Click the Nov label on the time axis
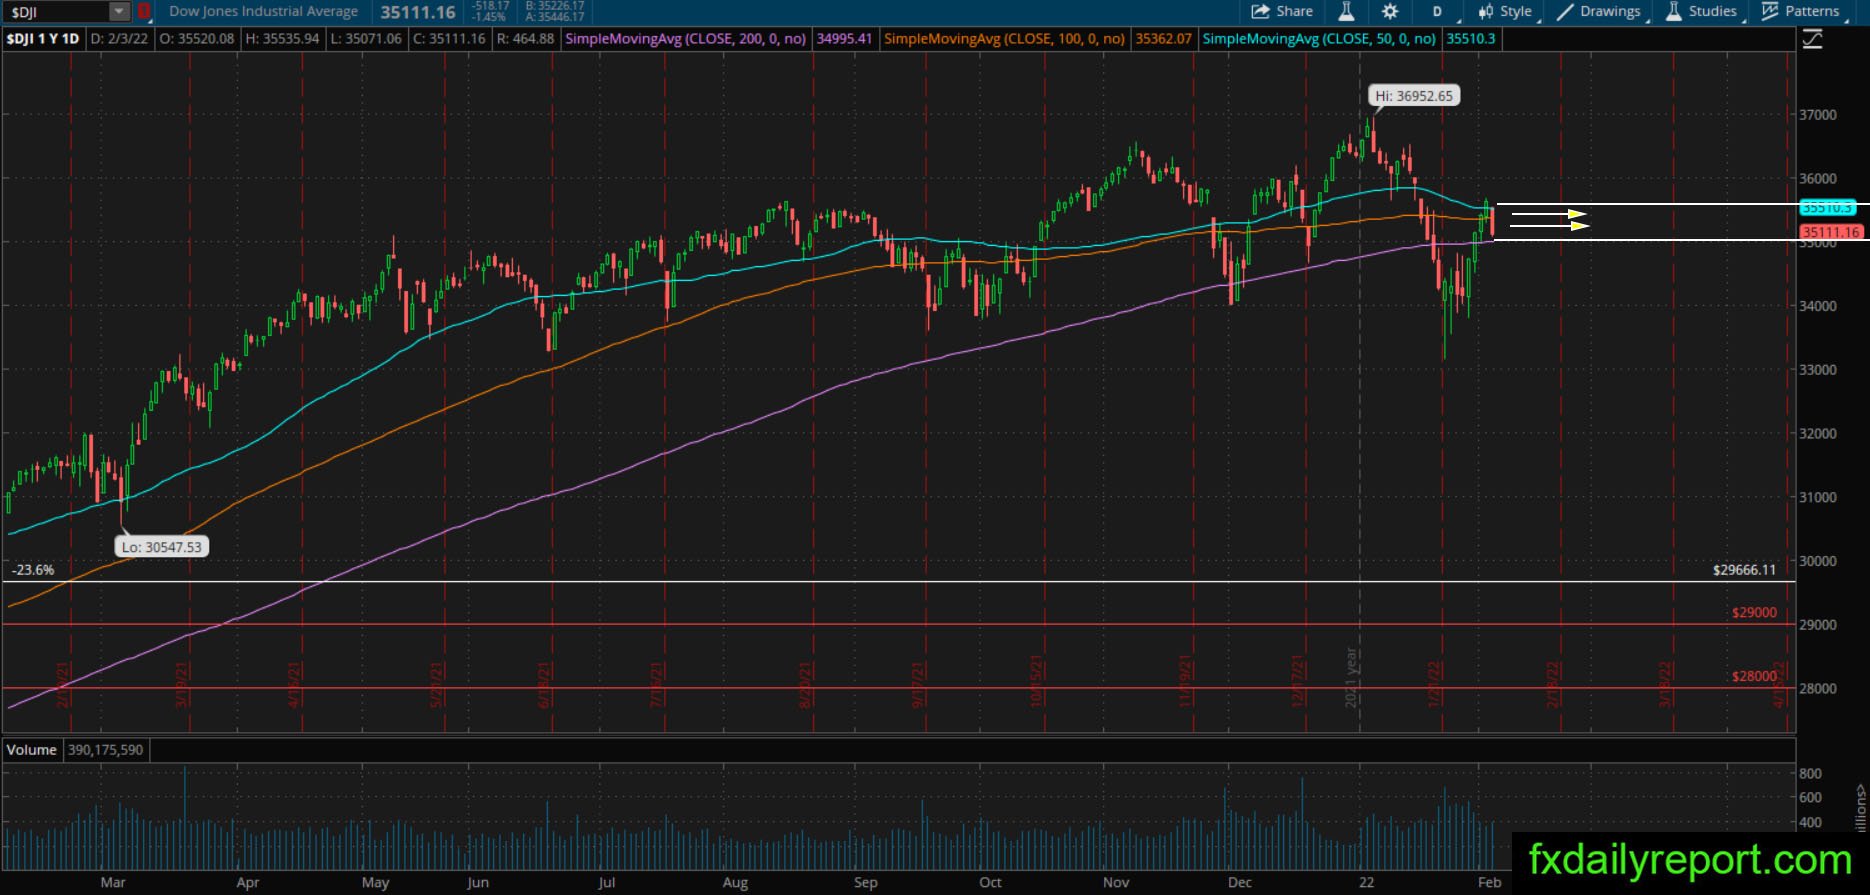Image resolution: width=1870 pixels, height=895 pixels. [1116, 882]
